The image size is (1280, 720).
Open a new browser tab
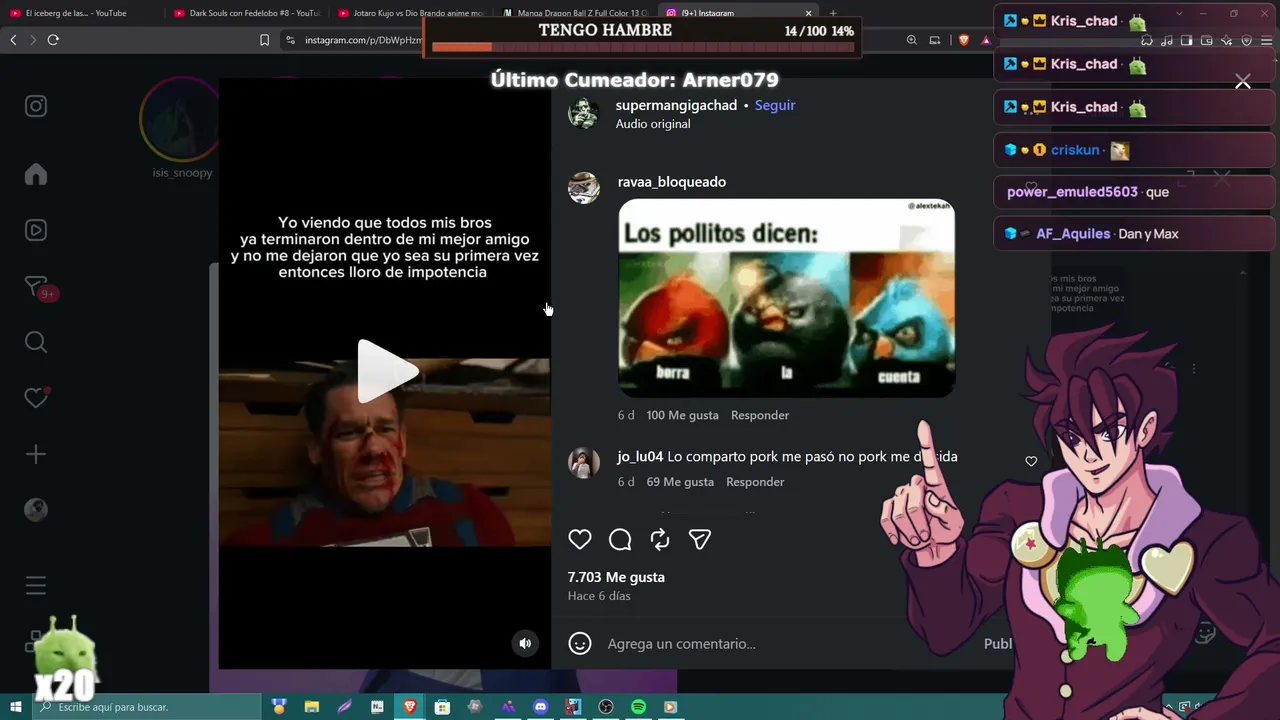(x=833, y=13)
